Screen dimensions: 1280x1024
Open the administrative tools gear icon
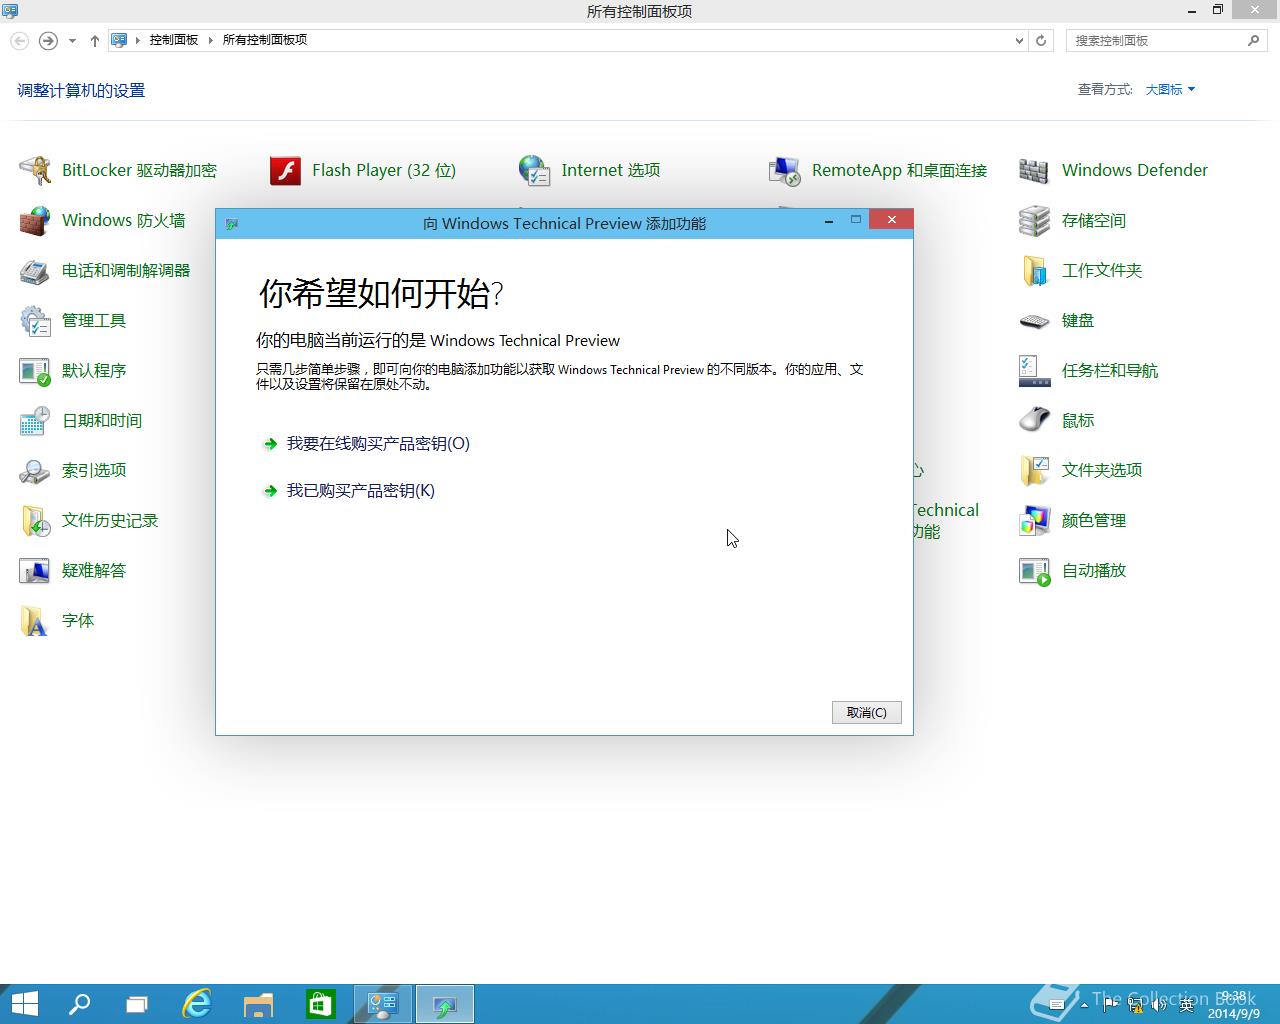pyautogui.click(x=35, y=320)
